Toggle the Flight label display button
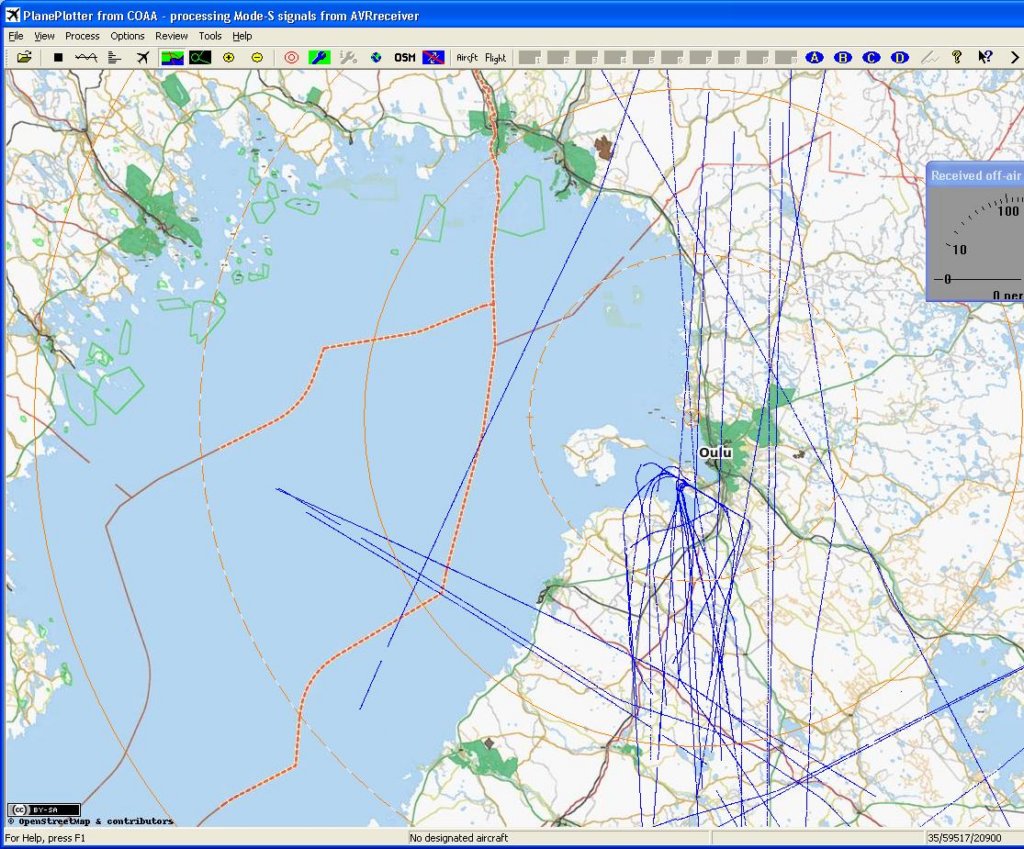 496,57
